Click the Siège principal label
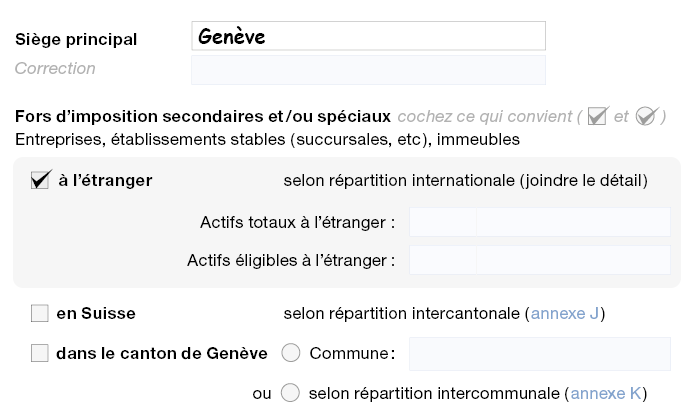The image size is (682, 410). point(76,40)
